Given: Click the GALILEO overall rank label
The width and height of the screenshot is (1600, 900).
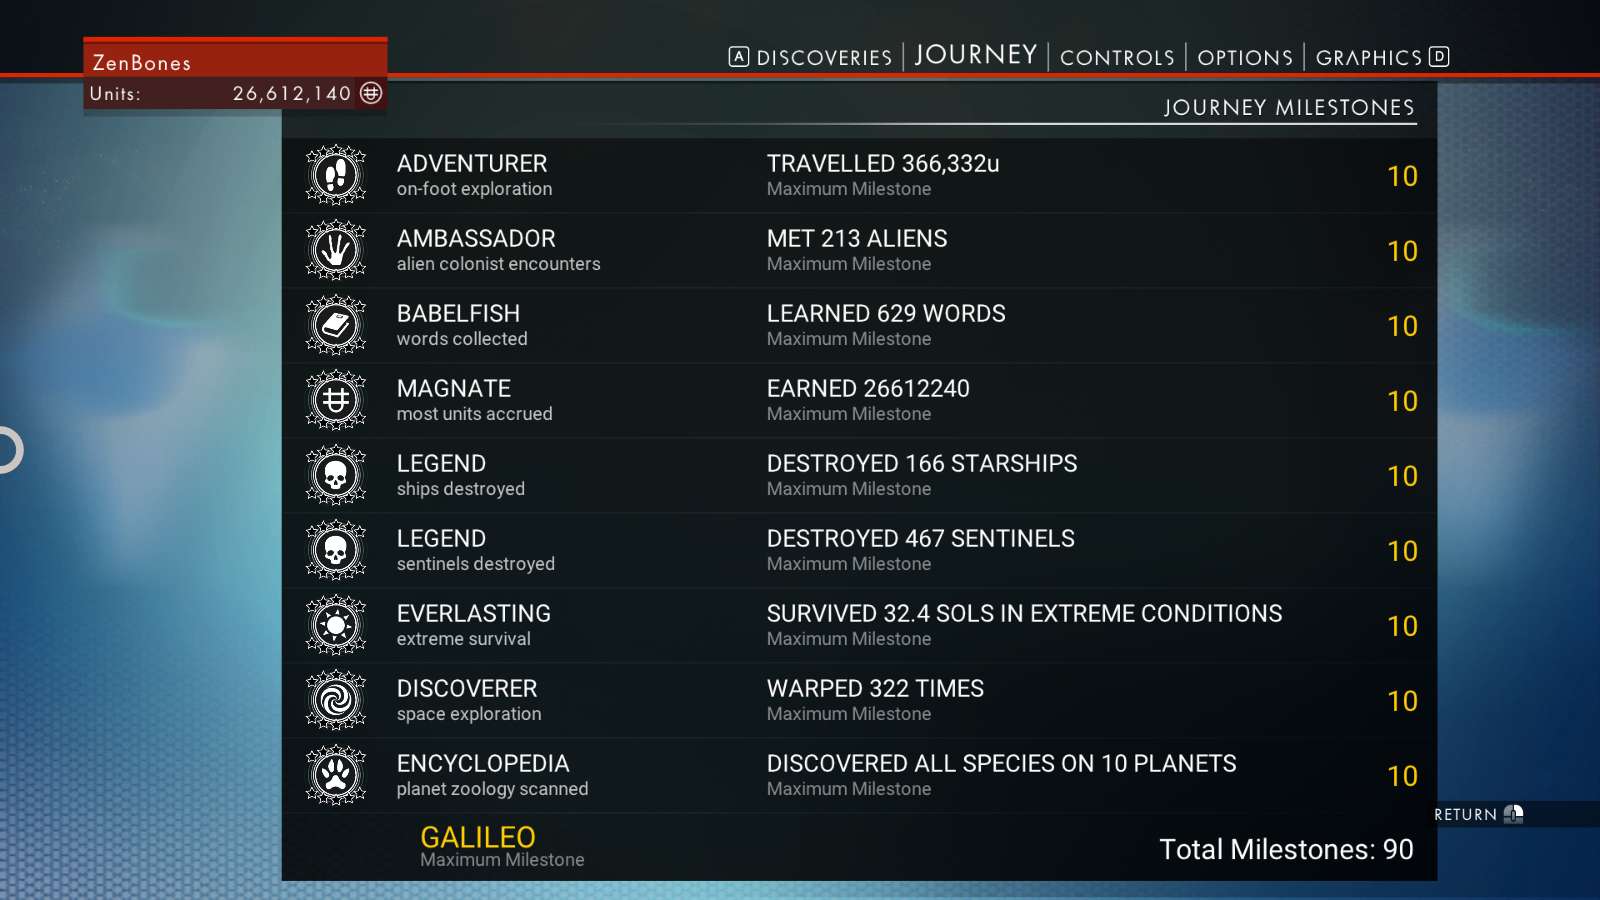Looking at the screenshot, I should (478, 837).
